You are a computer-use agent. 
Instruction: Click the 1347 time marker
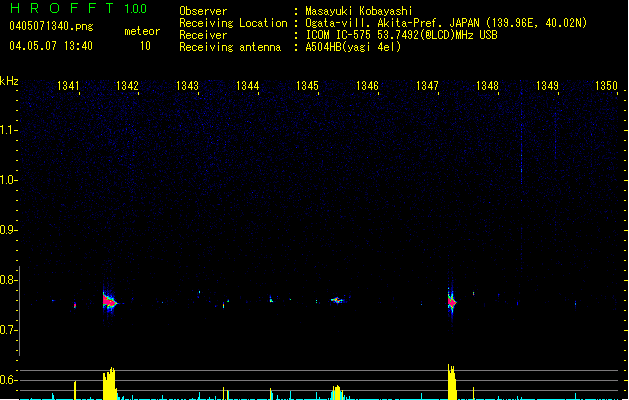point(427,86)
